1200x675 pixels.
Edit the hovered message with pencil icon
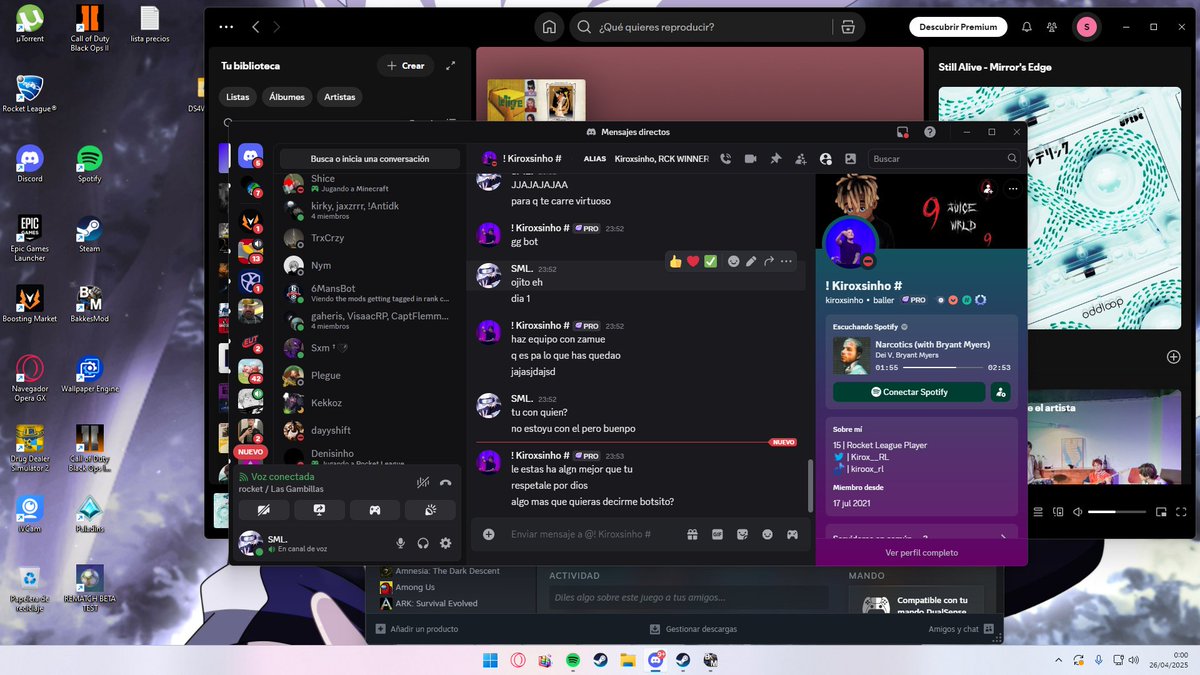pyautogui.click(x=751, y=261)
